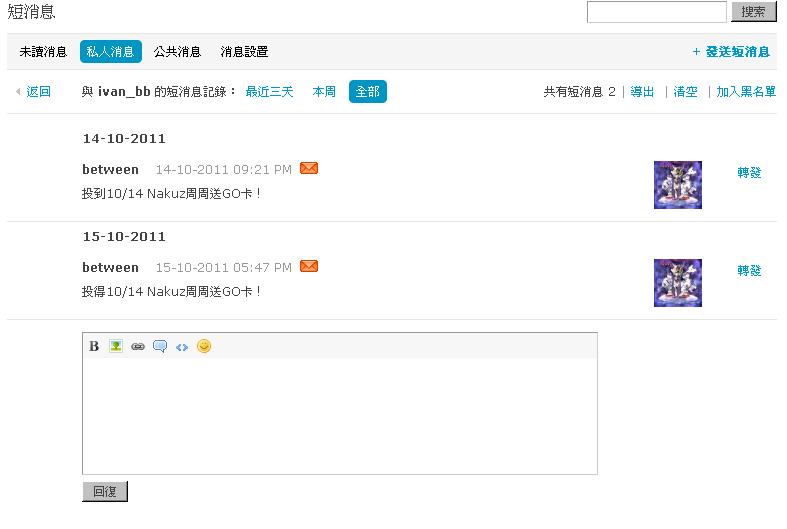Open 未讀消息 tab
The image size is (787, 529).
click(x=43, y=52)
